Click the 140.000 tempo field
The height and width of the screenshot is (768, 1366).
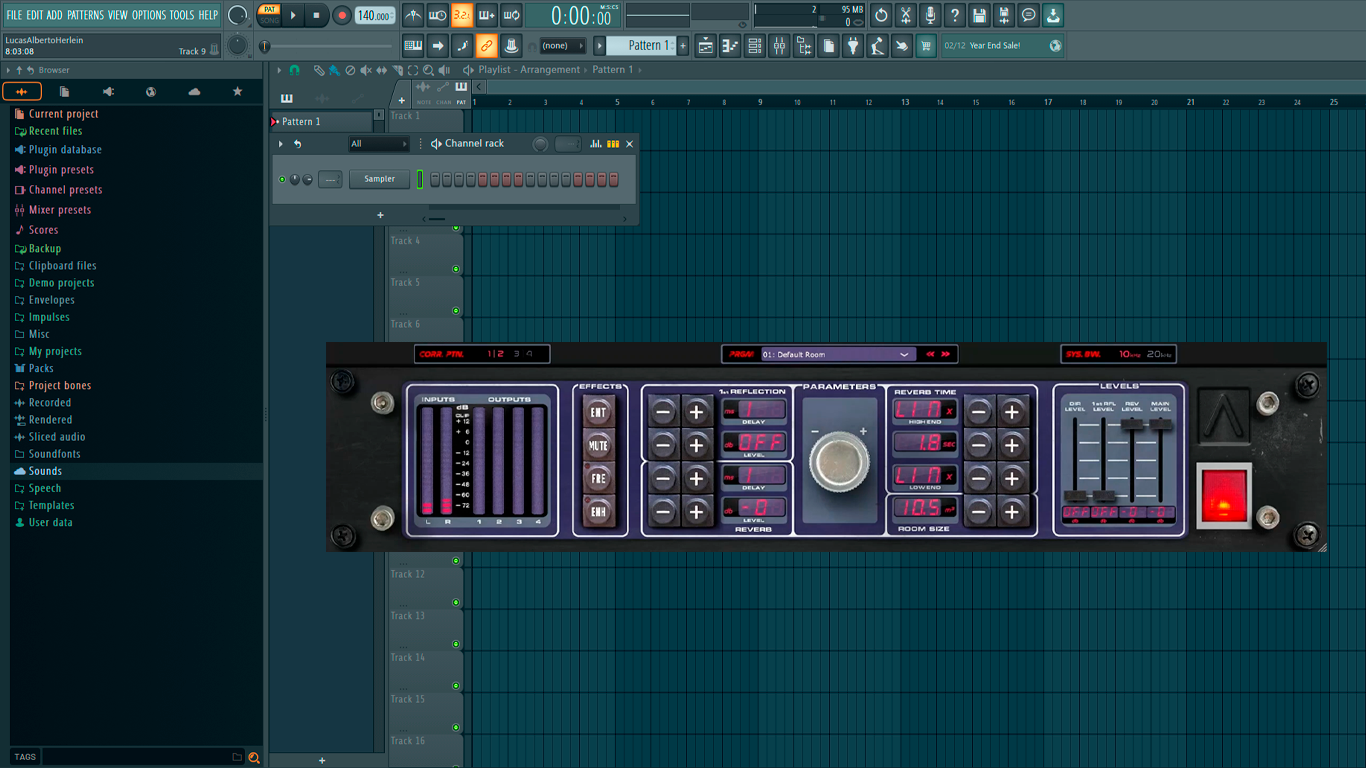(x=375, y=15)
